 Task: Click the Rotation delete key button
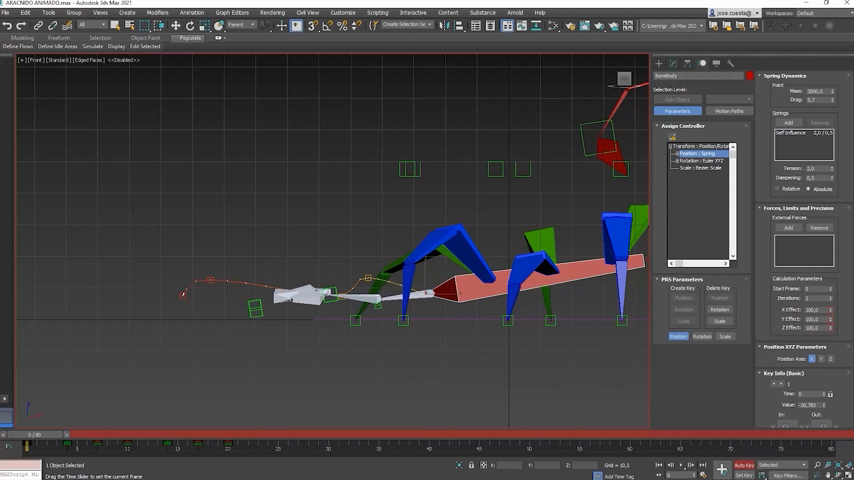(x=719, y=309)
